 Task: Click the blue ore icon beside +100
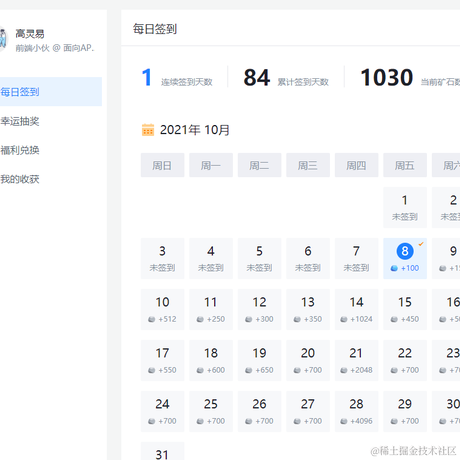[x=394, y=268]
